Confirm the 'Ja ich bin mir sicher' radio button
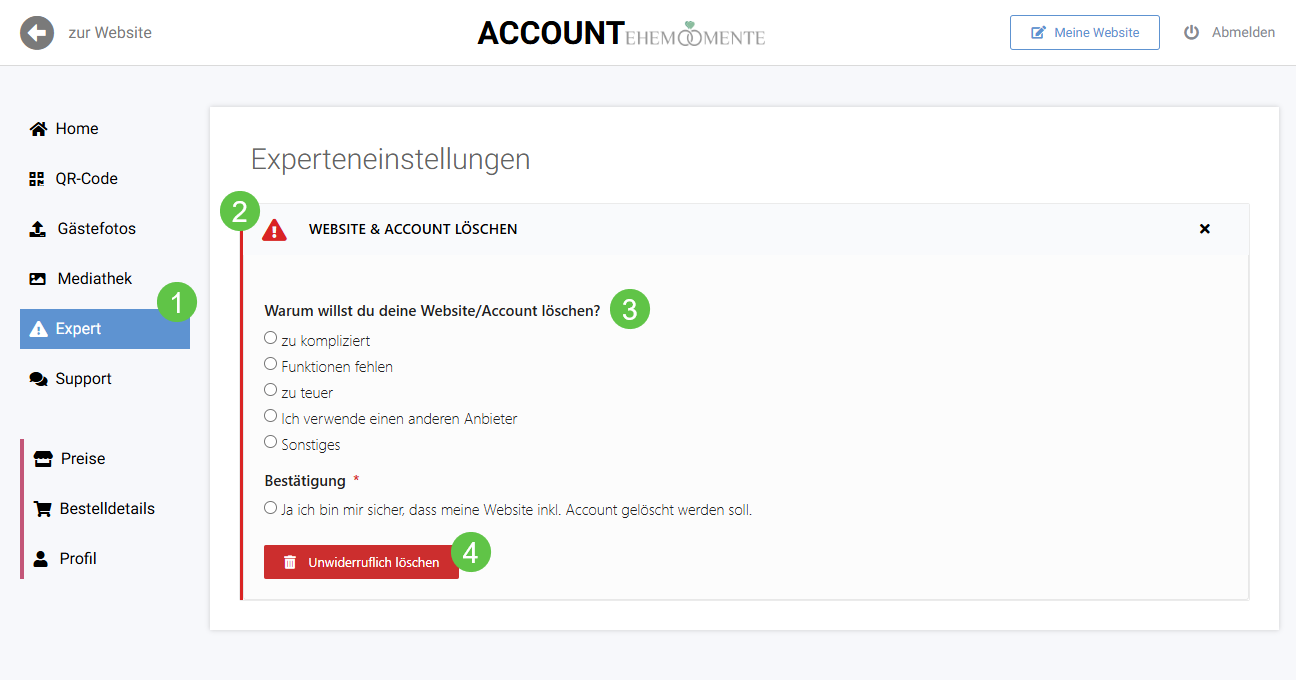The image size is (1296, 680). (270, 508)
